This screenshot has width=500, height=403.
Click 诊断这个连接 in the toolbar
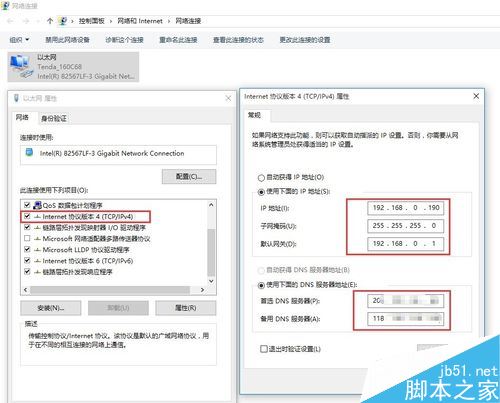pos(124,40)
